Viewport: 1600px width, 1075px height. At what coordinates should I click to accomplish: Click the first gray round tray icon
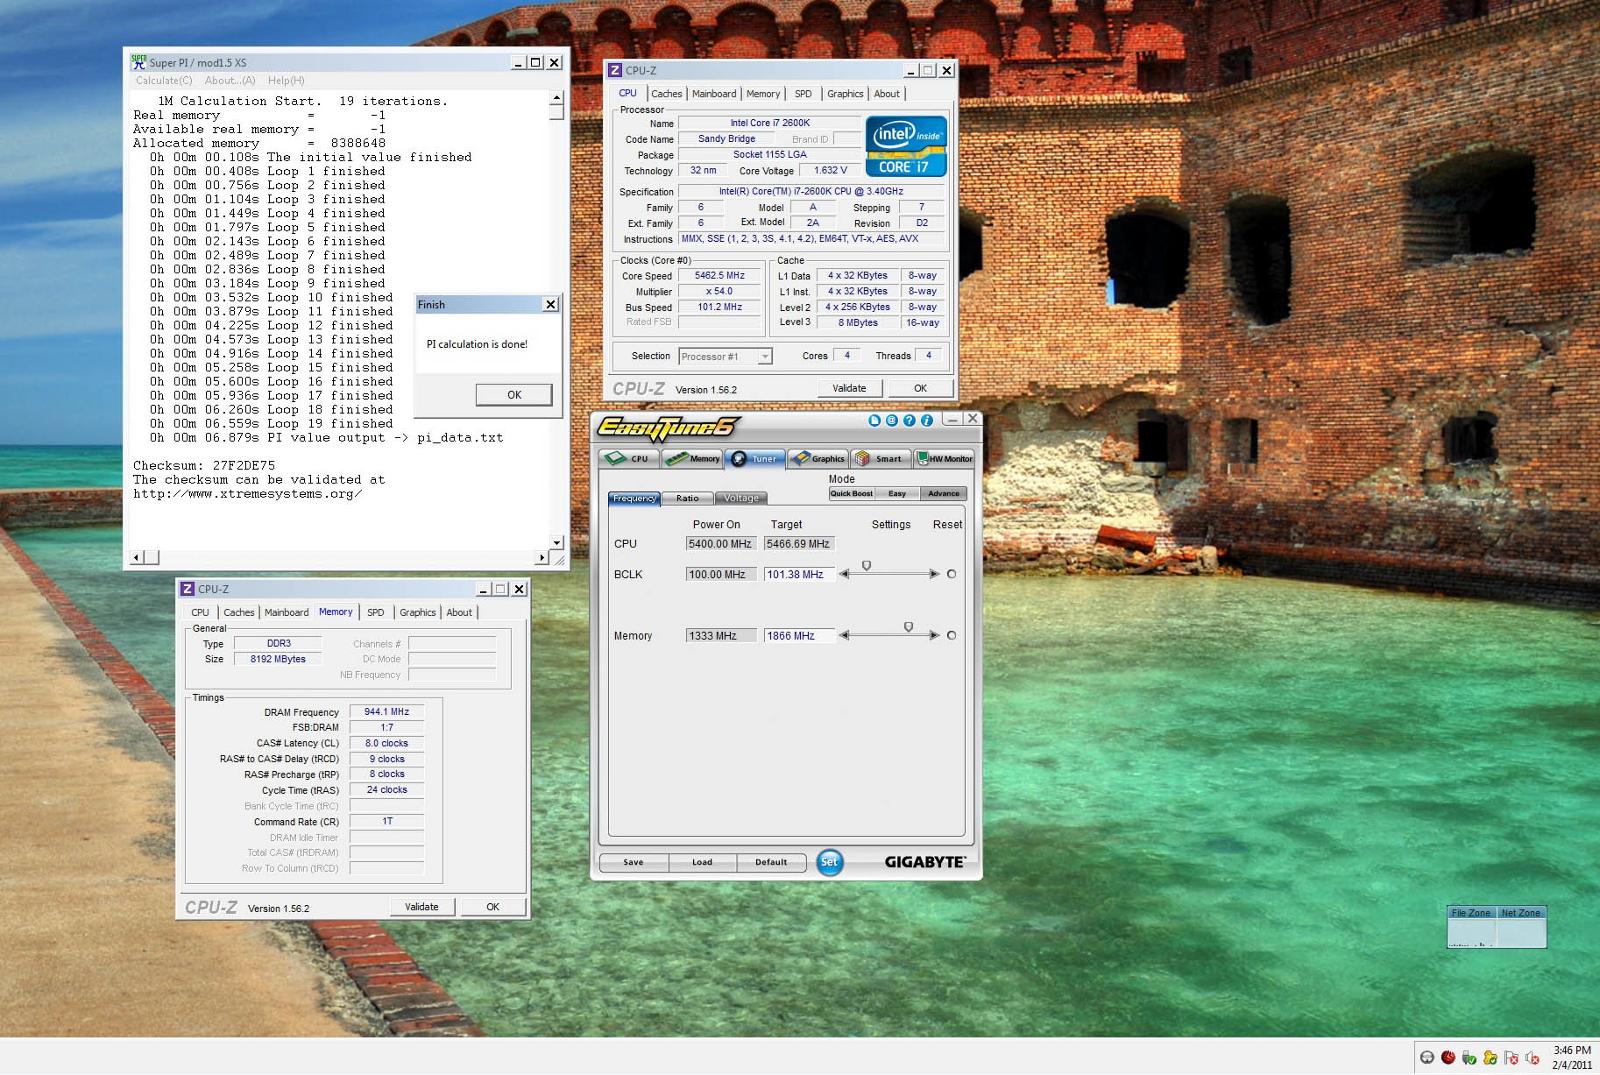pos(1427,1058)
